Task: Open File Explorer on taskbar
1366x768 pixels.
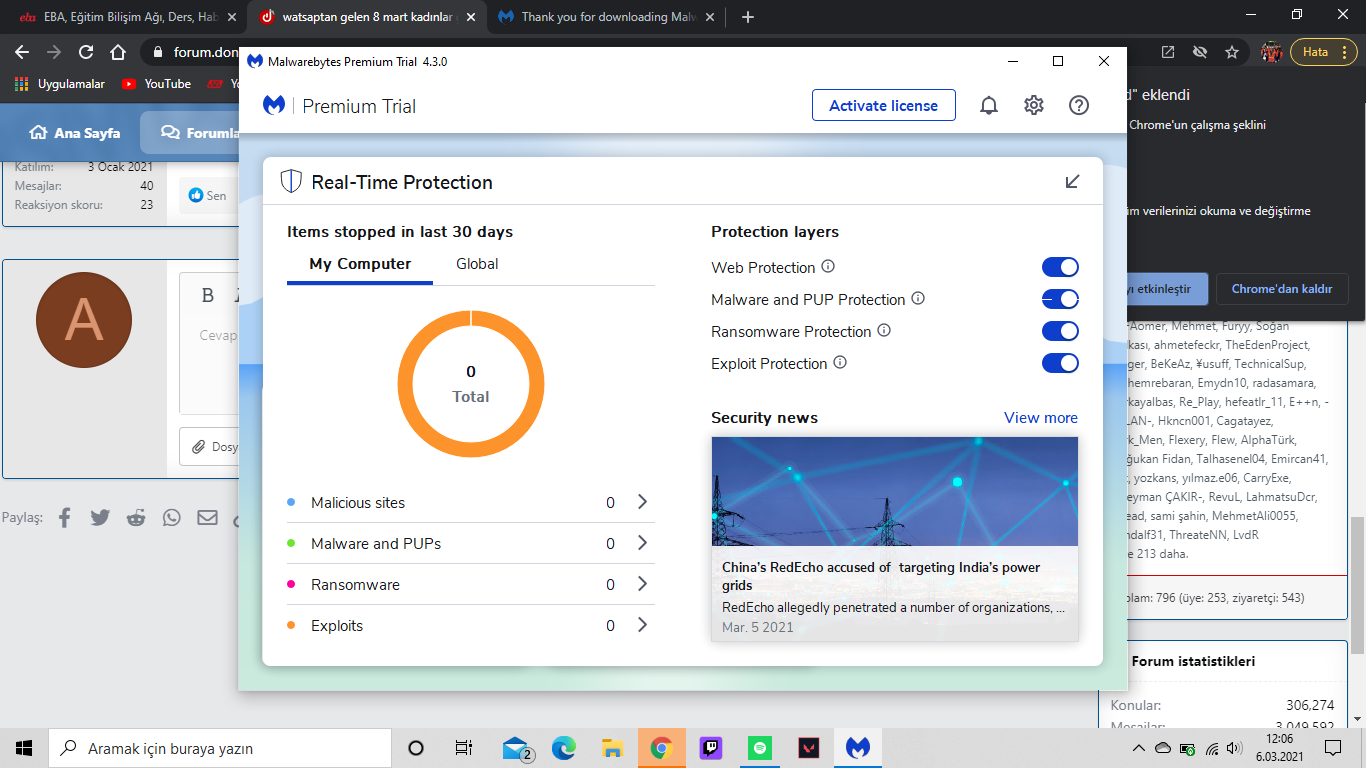Action: pyautogui.click(x=613, y=748)
